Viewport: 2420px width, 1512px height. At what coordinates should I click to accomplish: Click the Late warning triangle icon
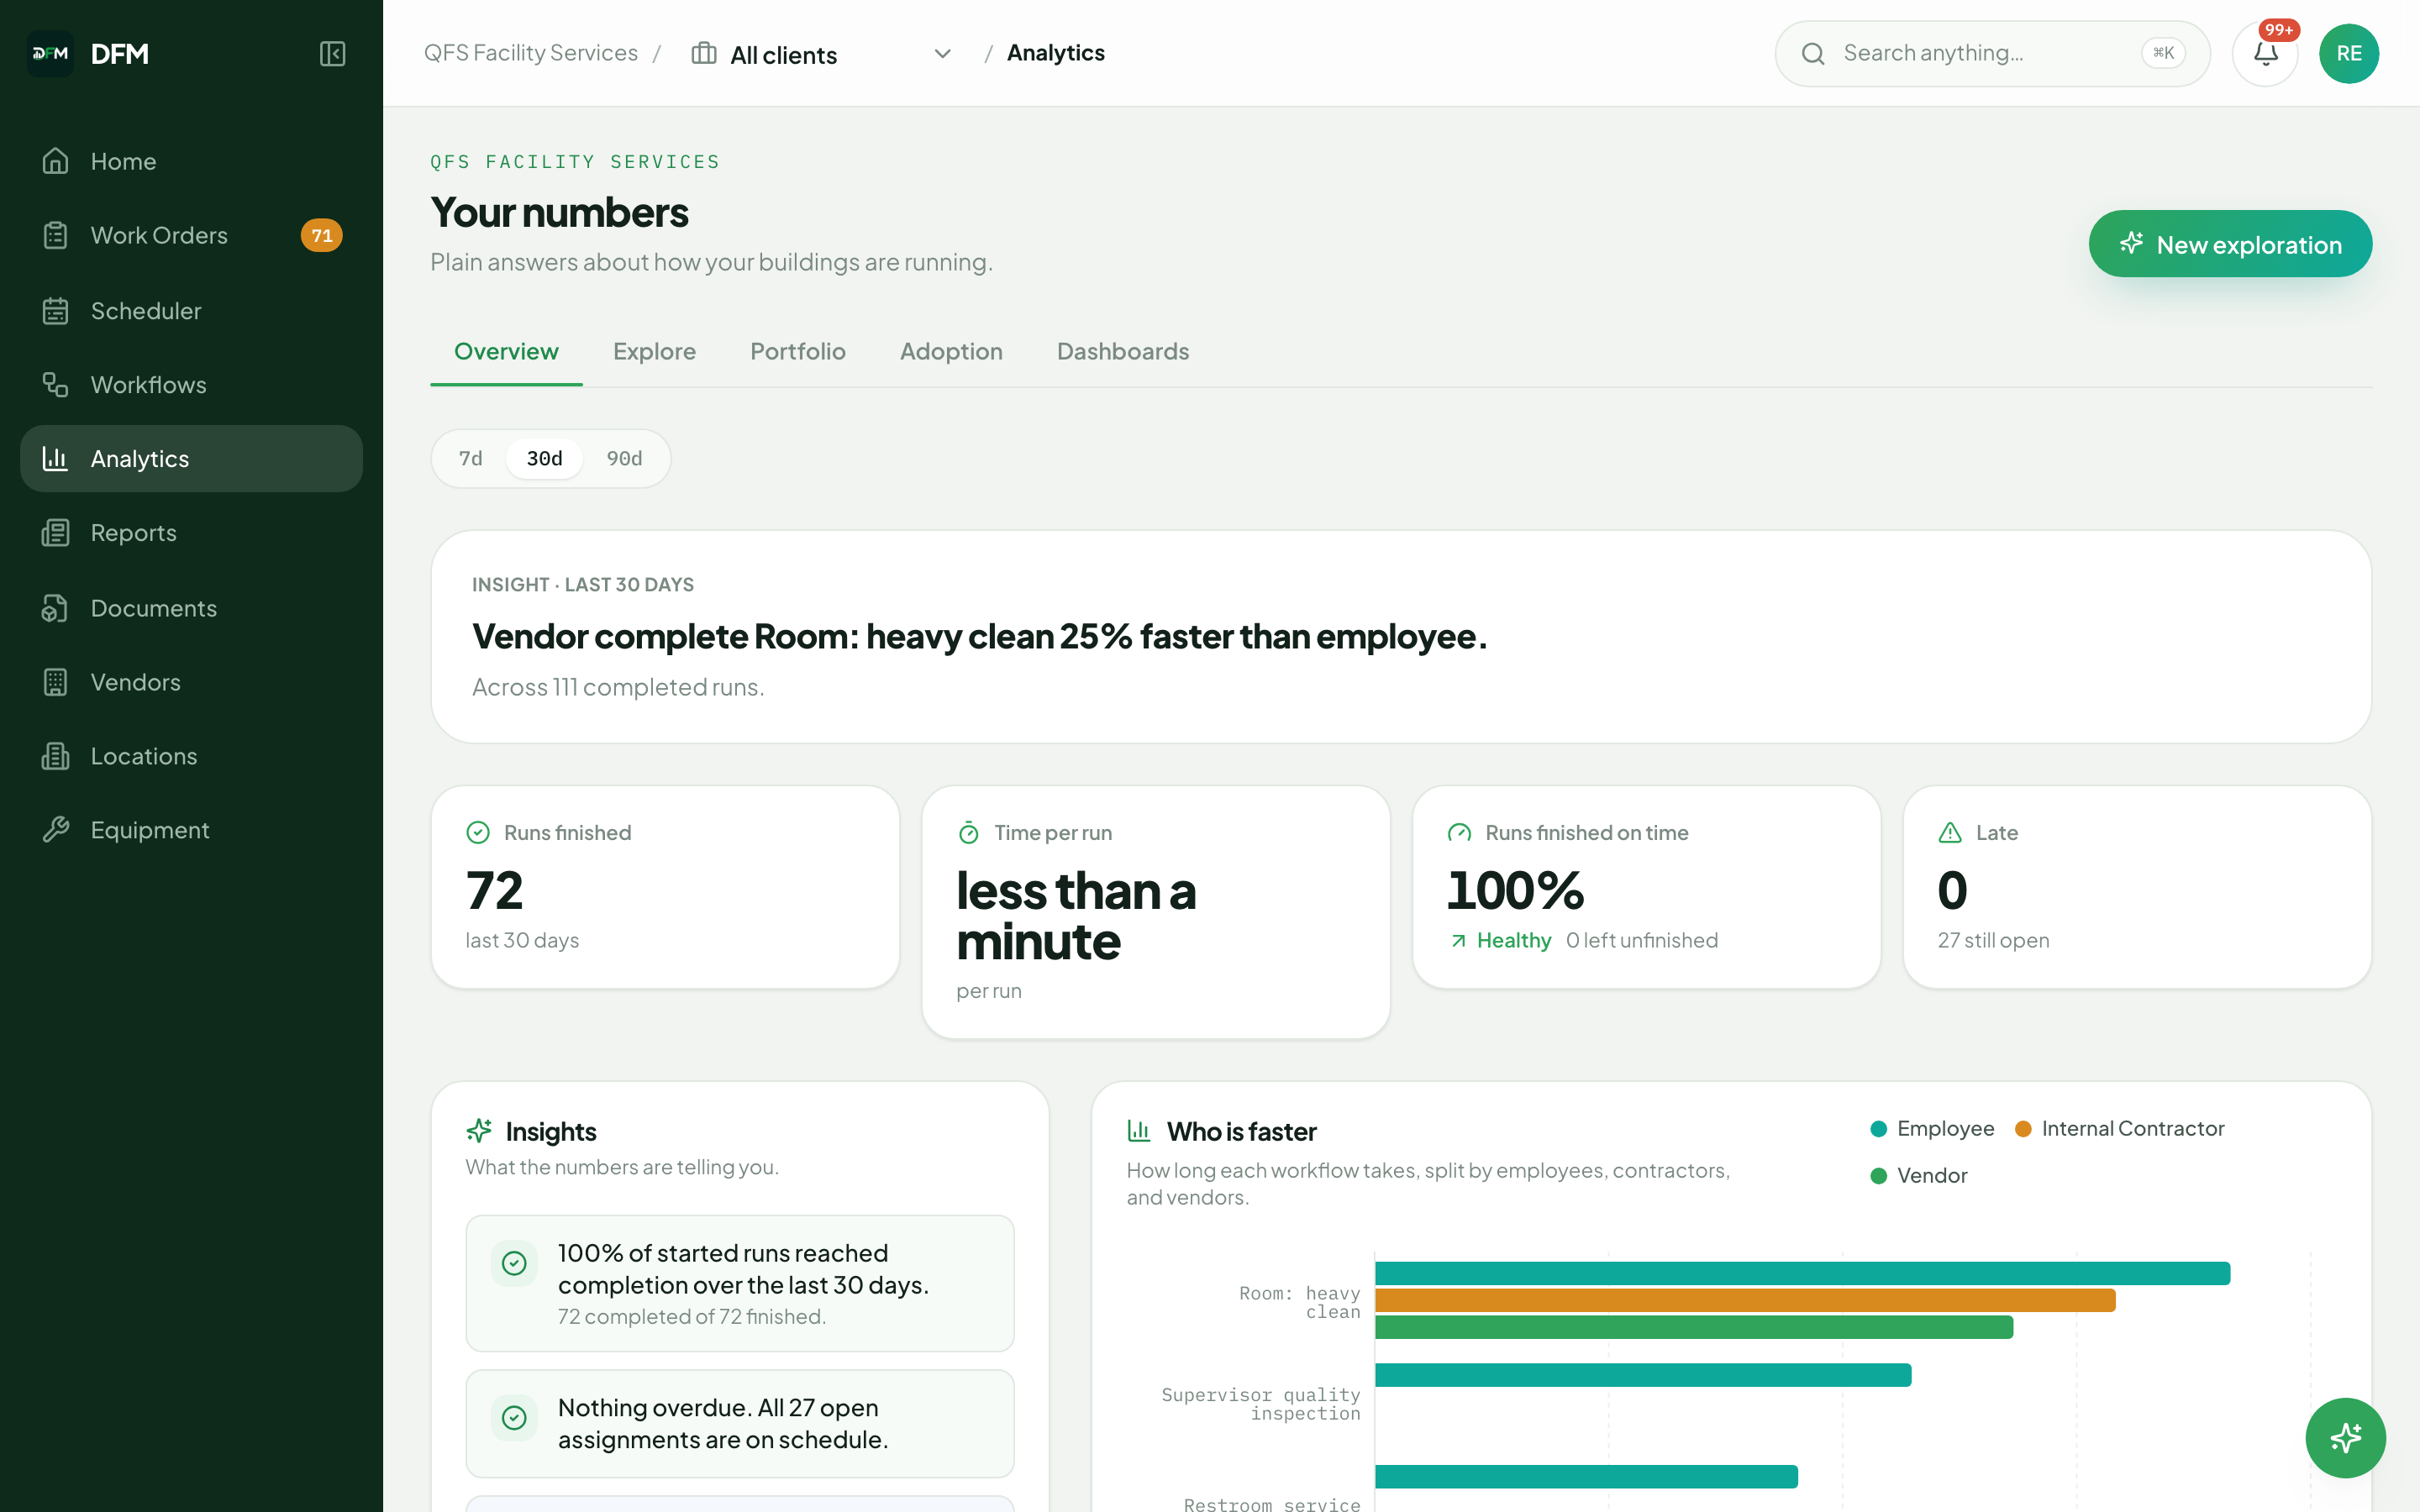click(1950, 832)
